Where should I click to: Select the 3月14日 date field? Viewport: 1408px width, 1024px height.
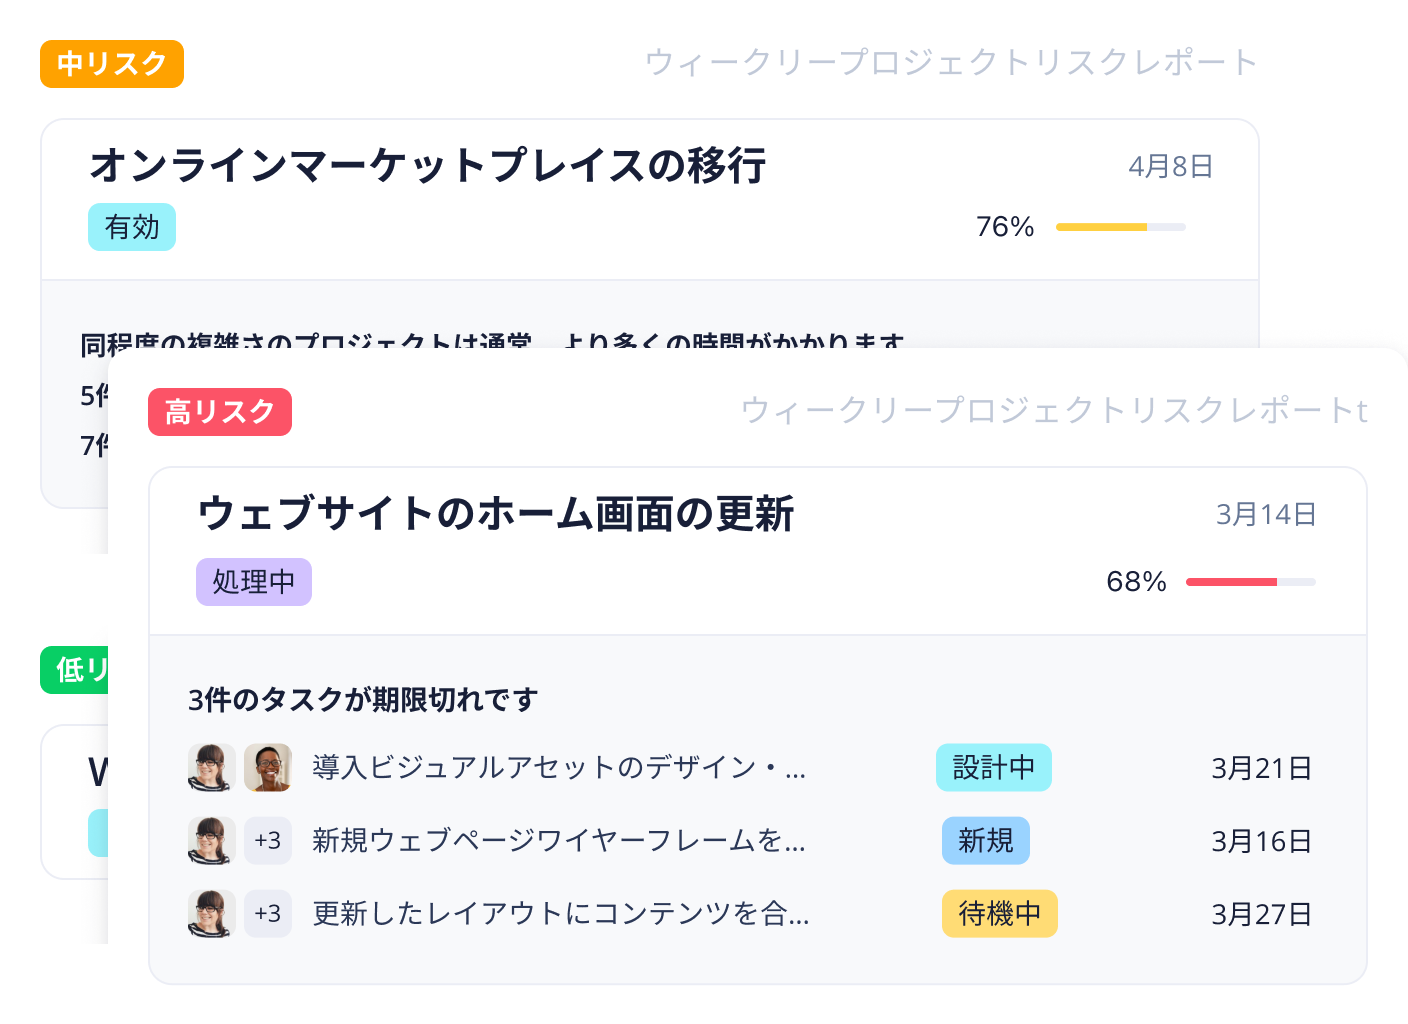tap(1267, 513)
